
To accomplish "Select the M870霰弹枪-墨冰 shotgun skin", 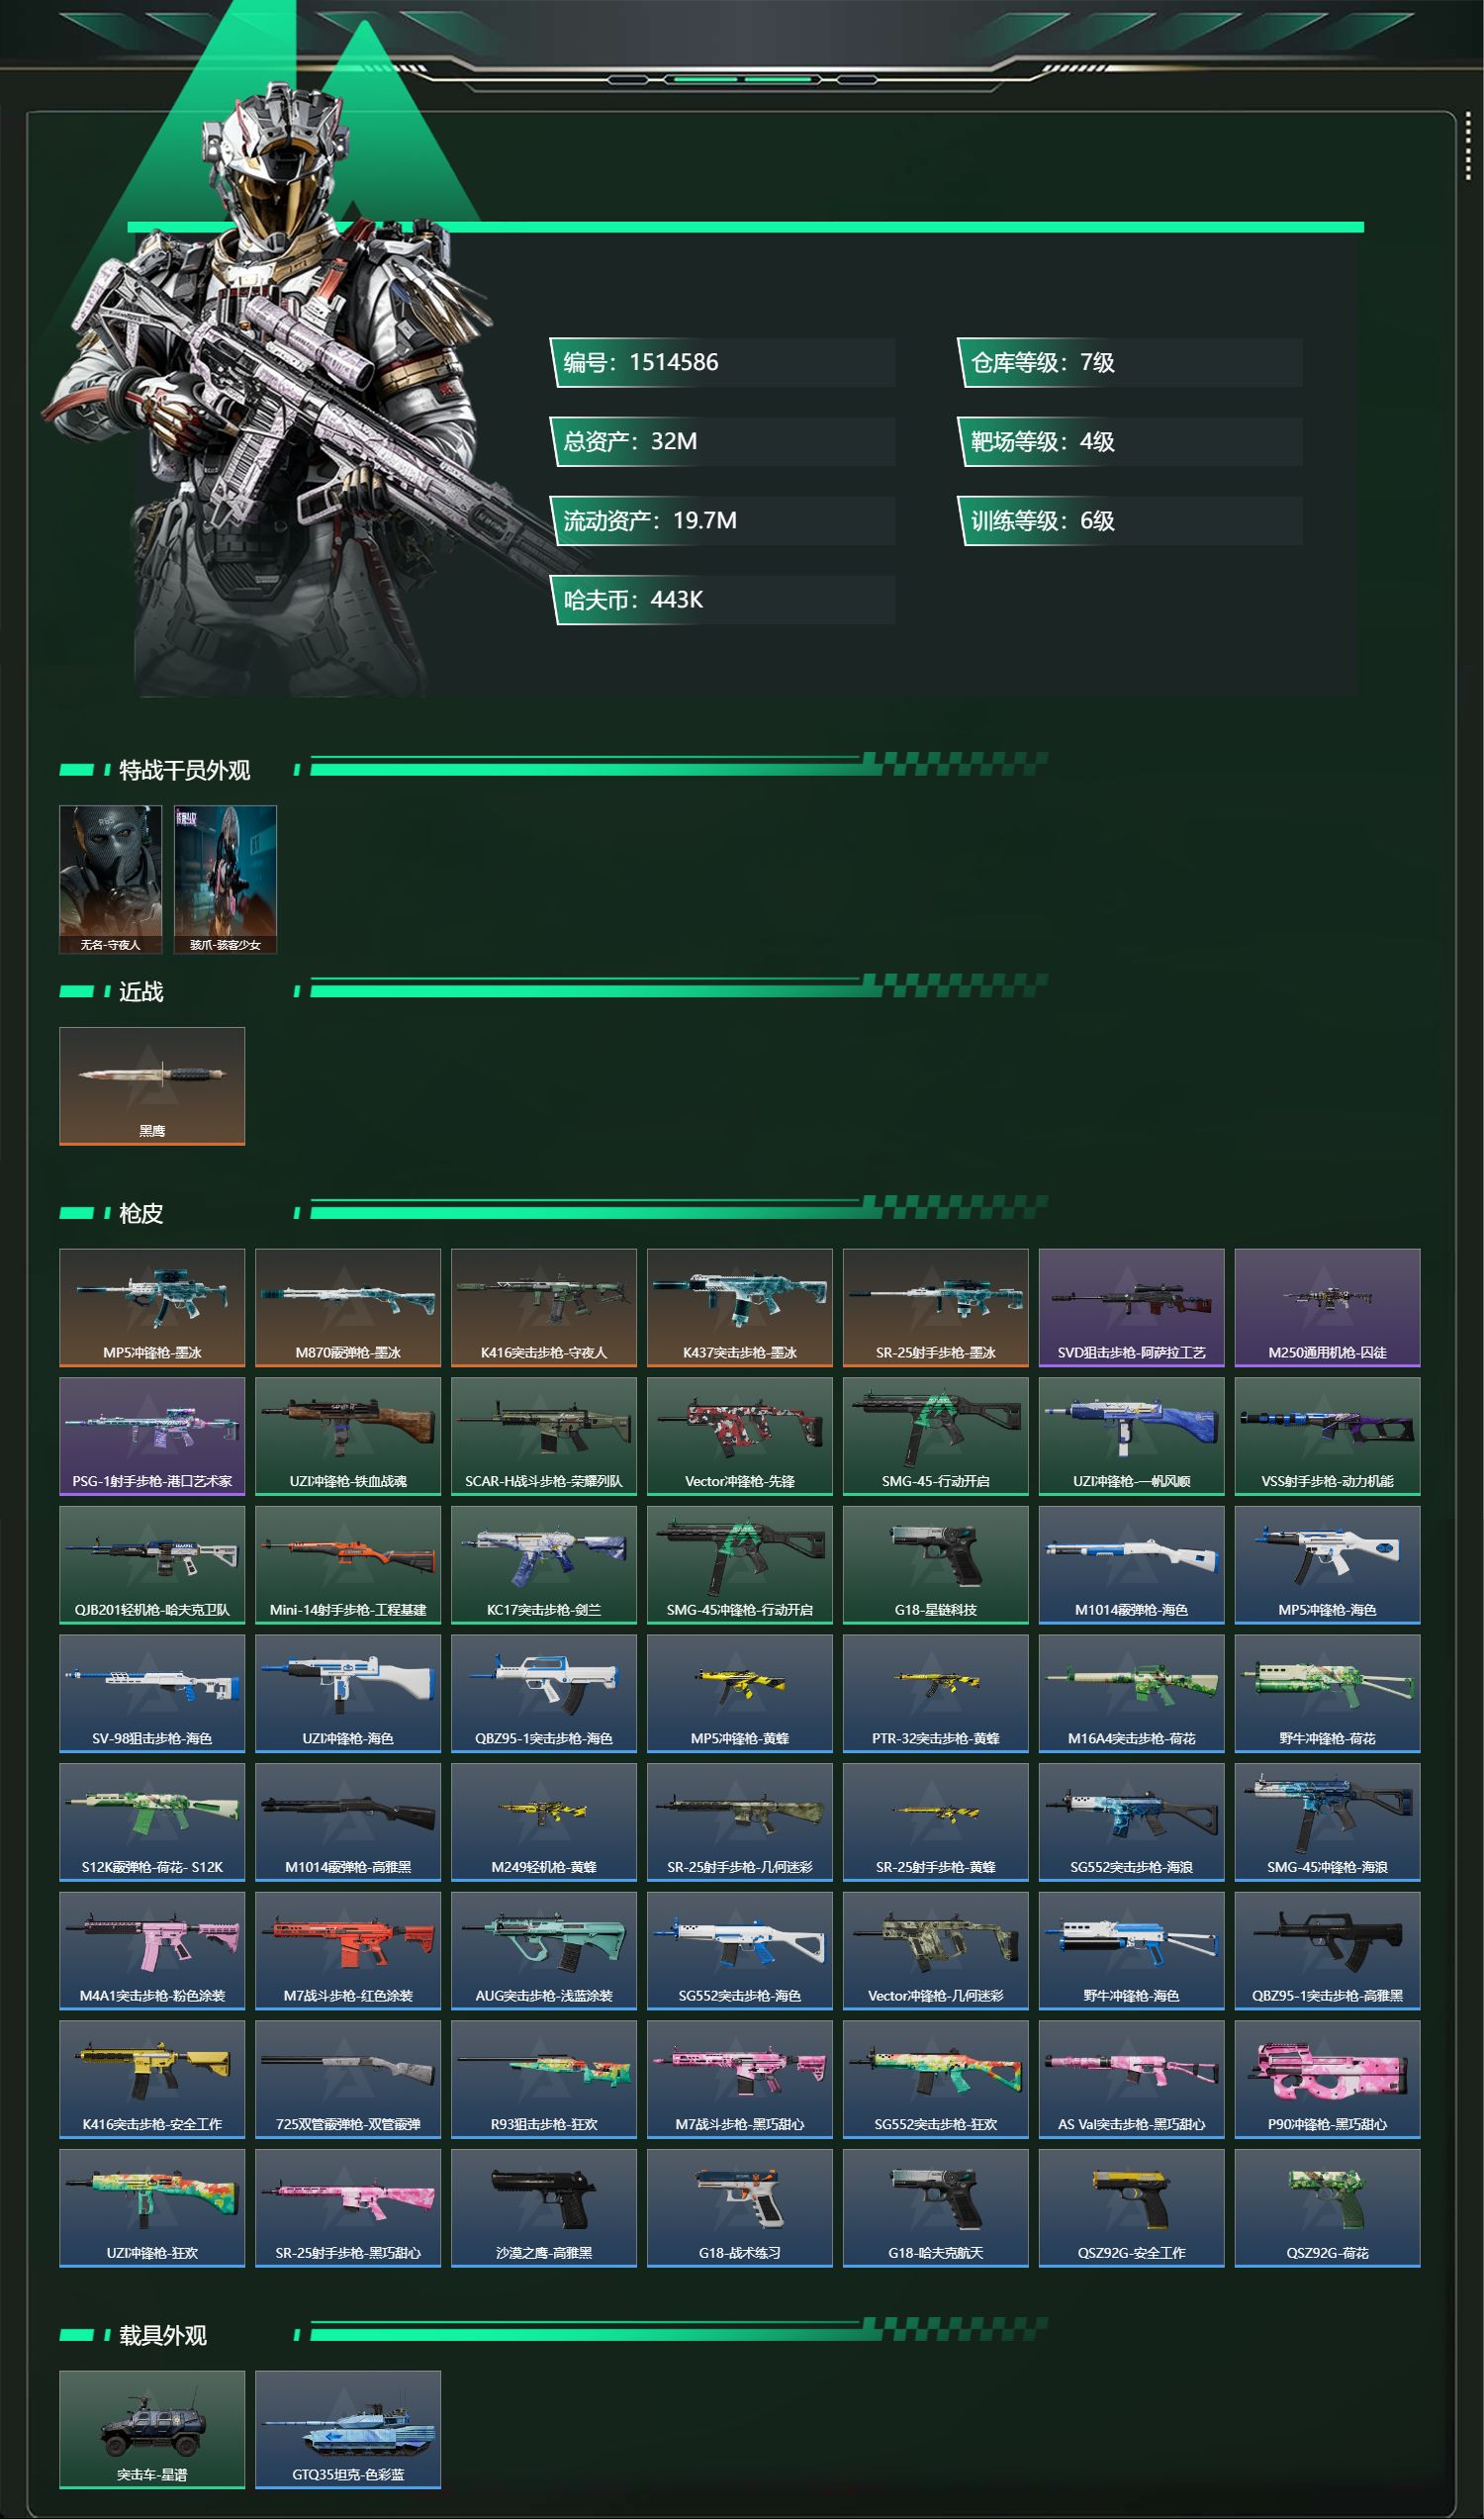I will point(348,1307).
